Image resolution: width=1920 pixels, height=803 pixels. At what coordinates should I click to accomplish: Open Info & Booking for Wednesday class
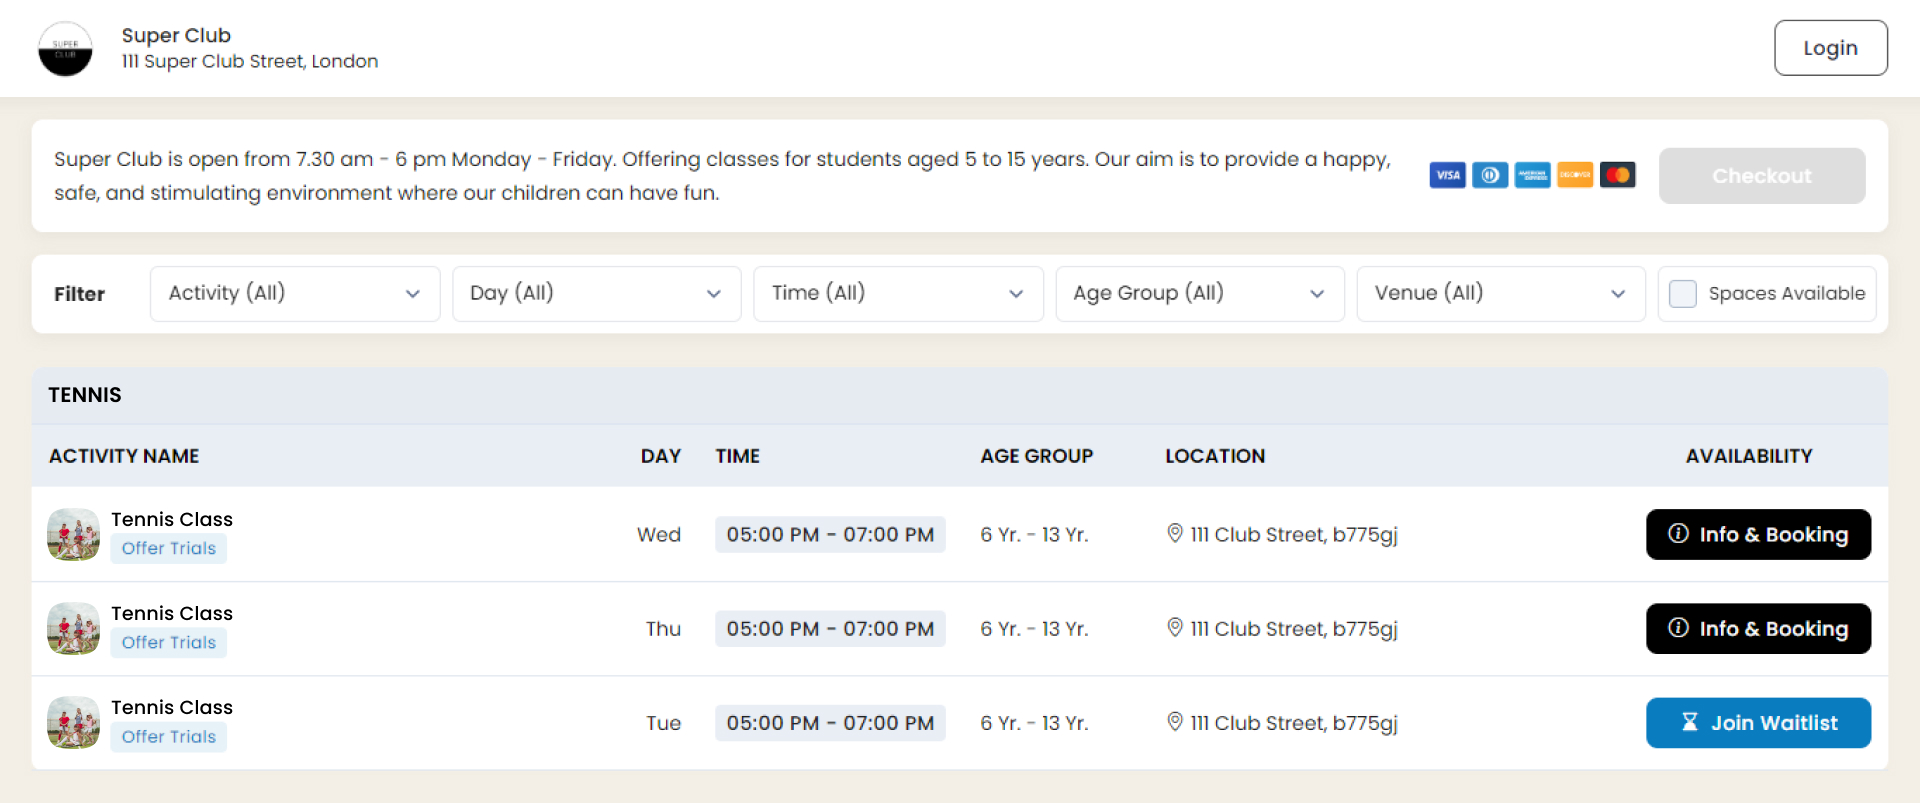[1757, 535]
